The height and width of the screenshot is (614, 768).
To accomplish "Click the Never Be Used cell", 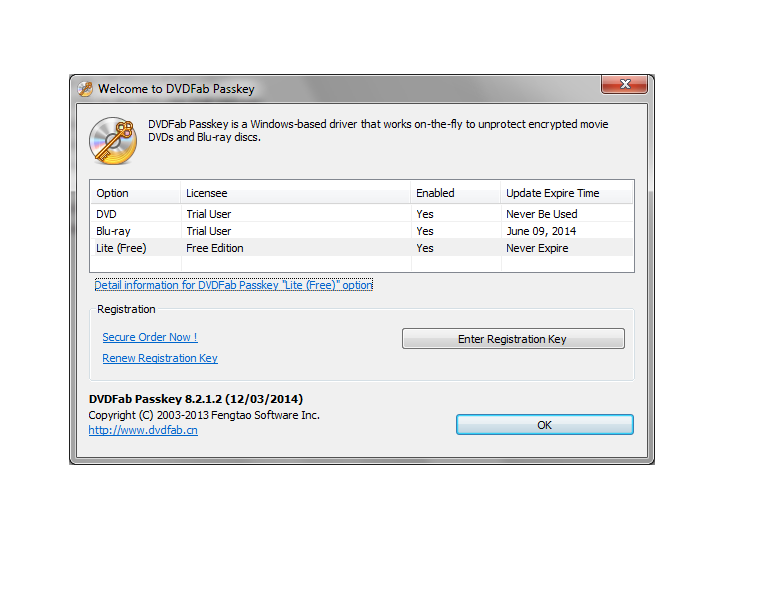I will coord(542,214).
